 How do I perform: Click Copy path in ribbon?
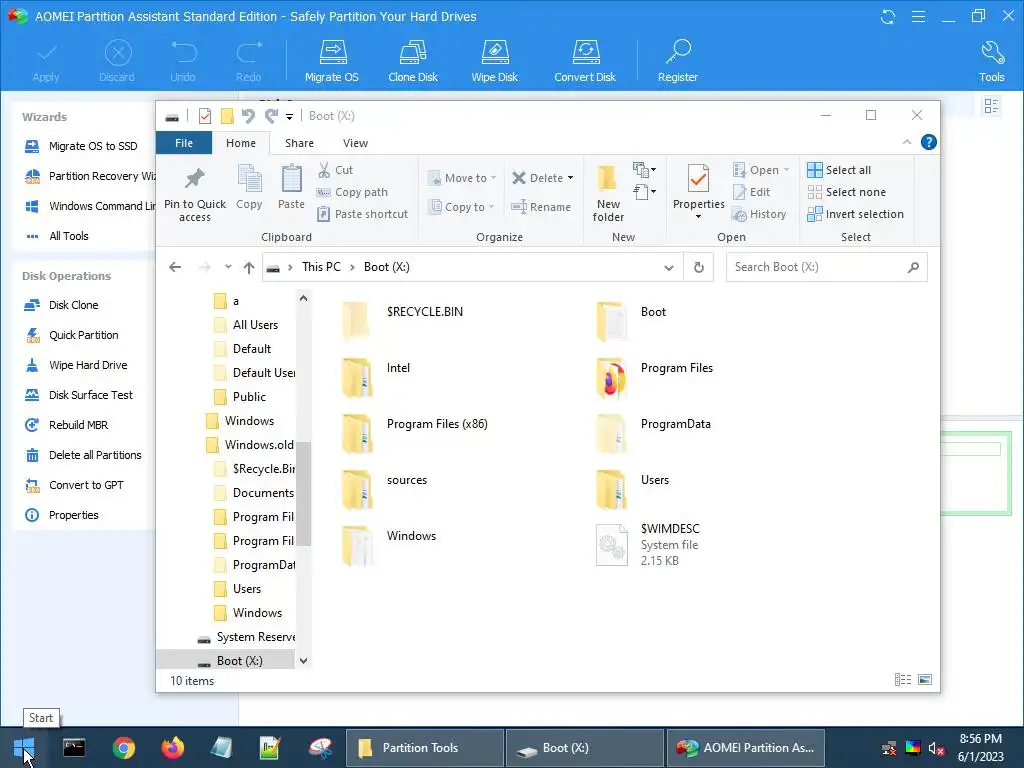(x=353, y=192)
